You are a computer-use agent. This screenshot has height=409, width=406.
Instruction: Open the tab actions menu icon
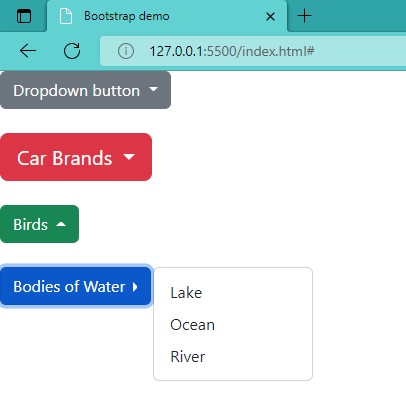(24, 16)
